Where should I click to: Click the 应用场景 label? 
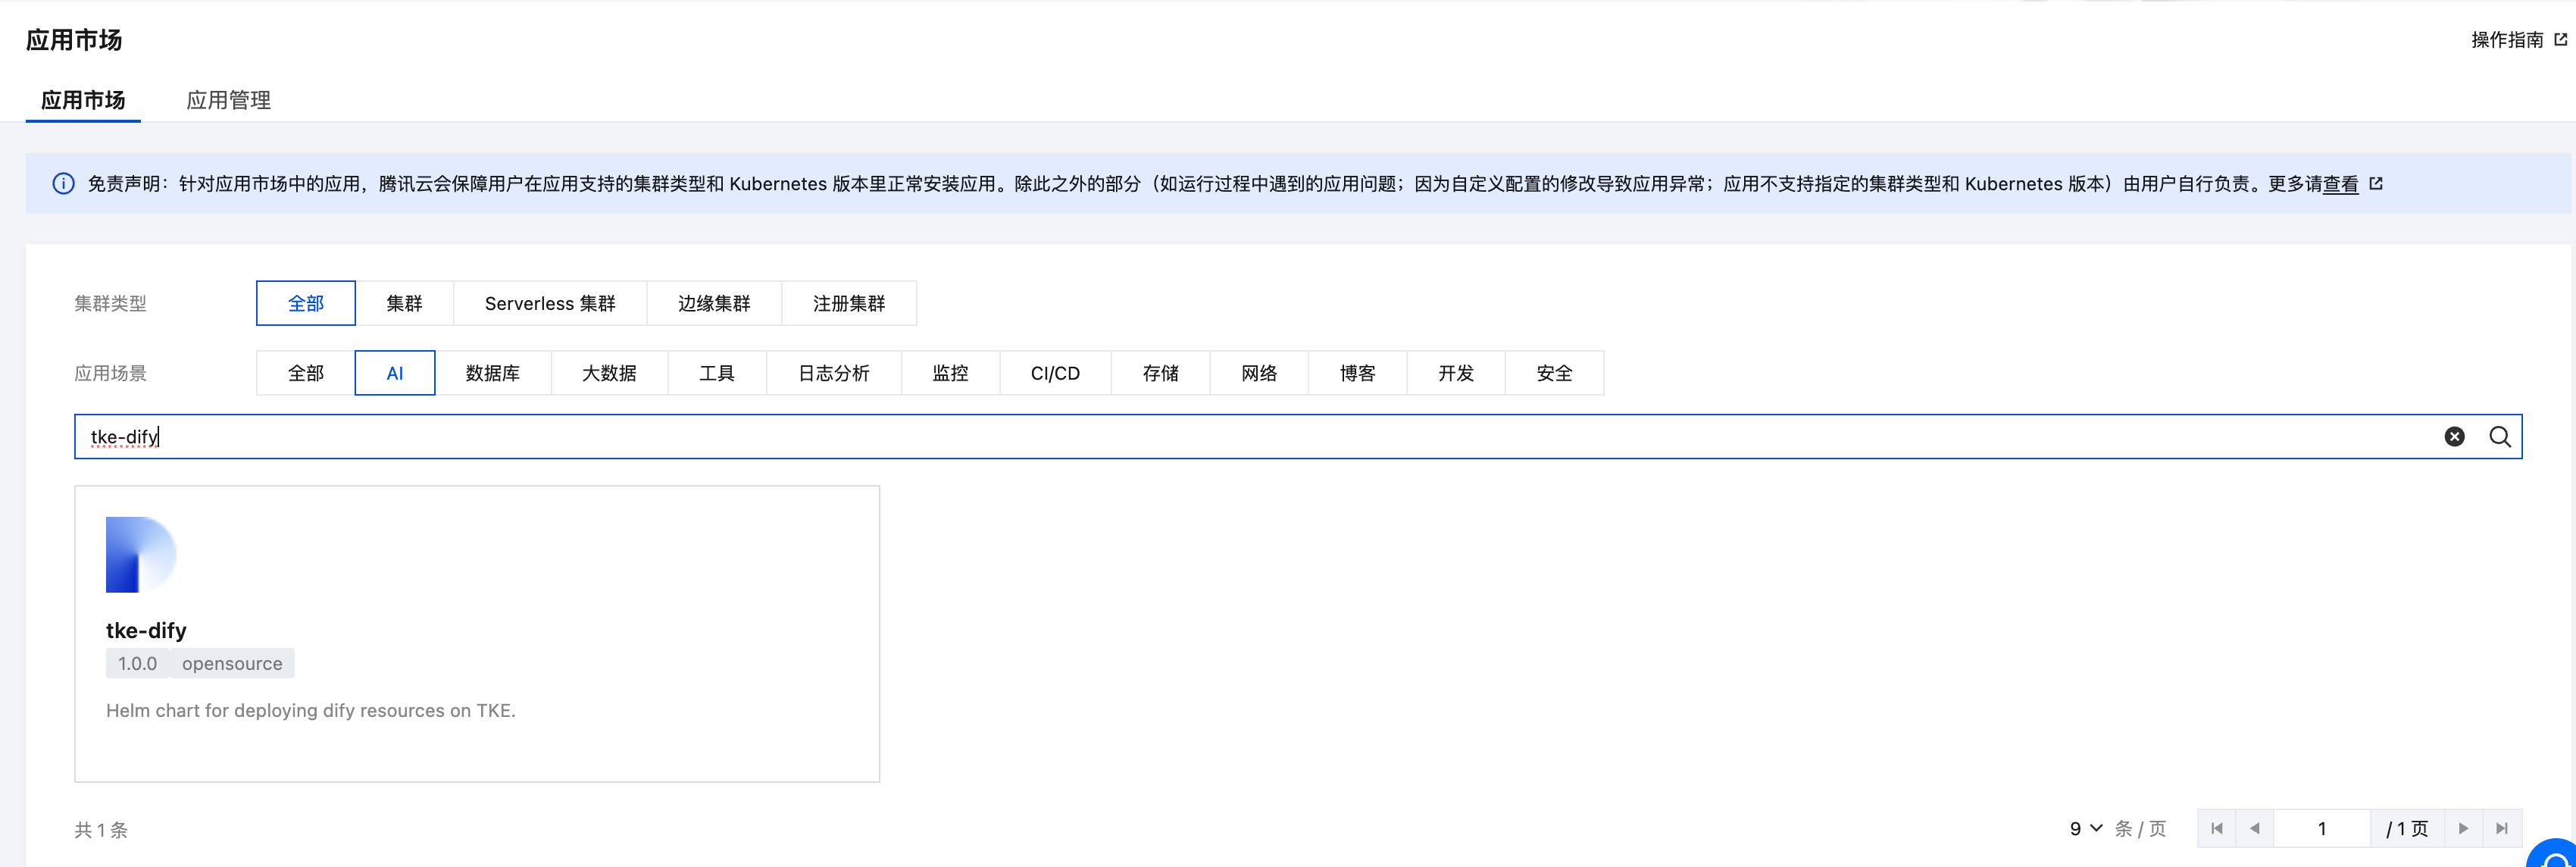110,373
